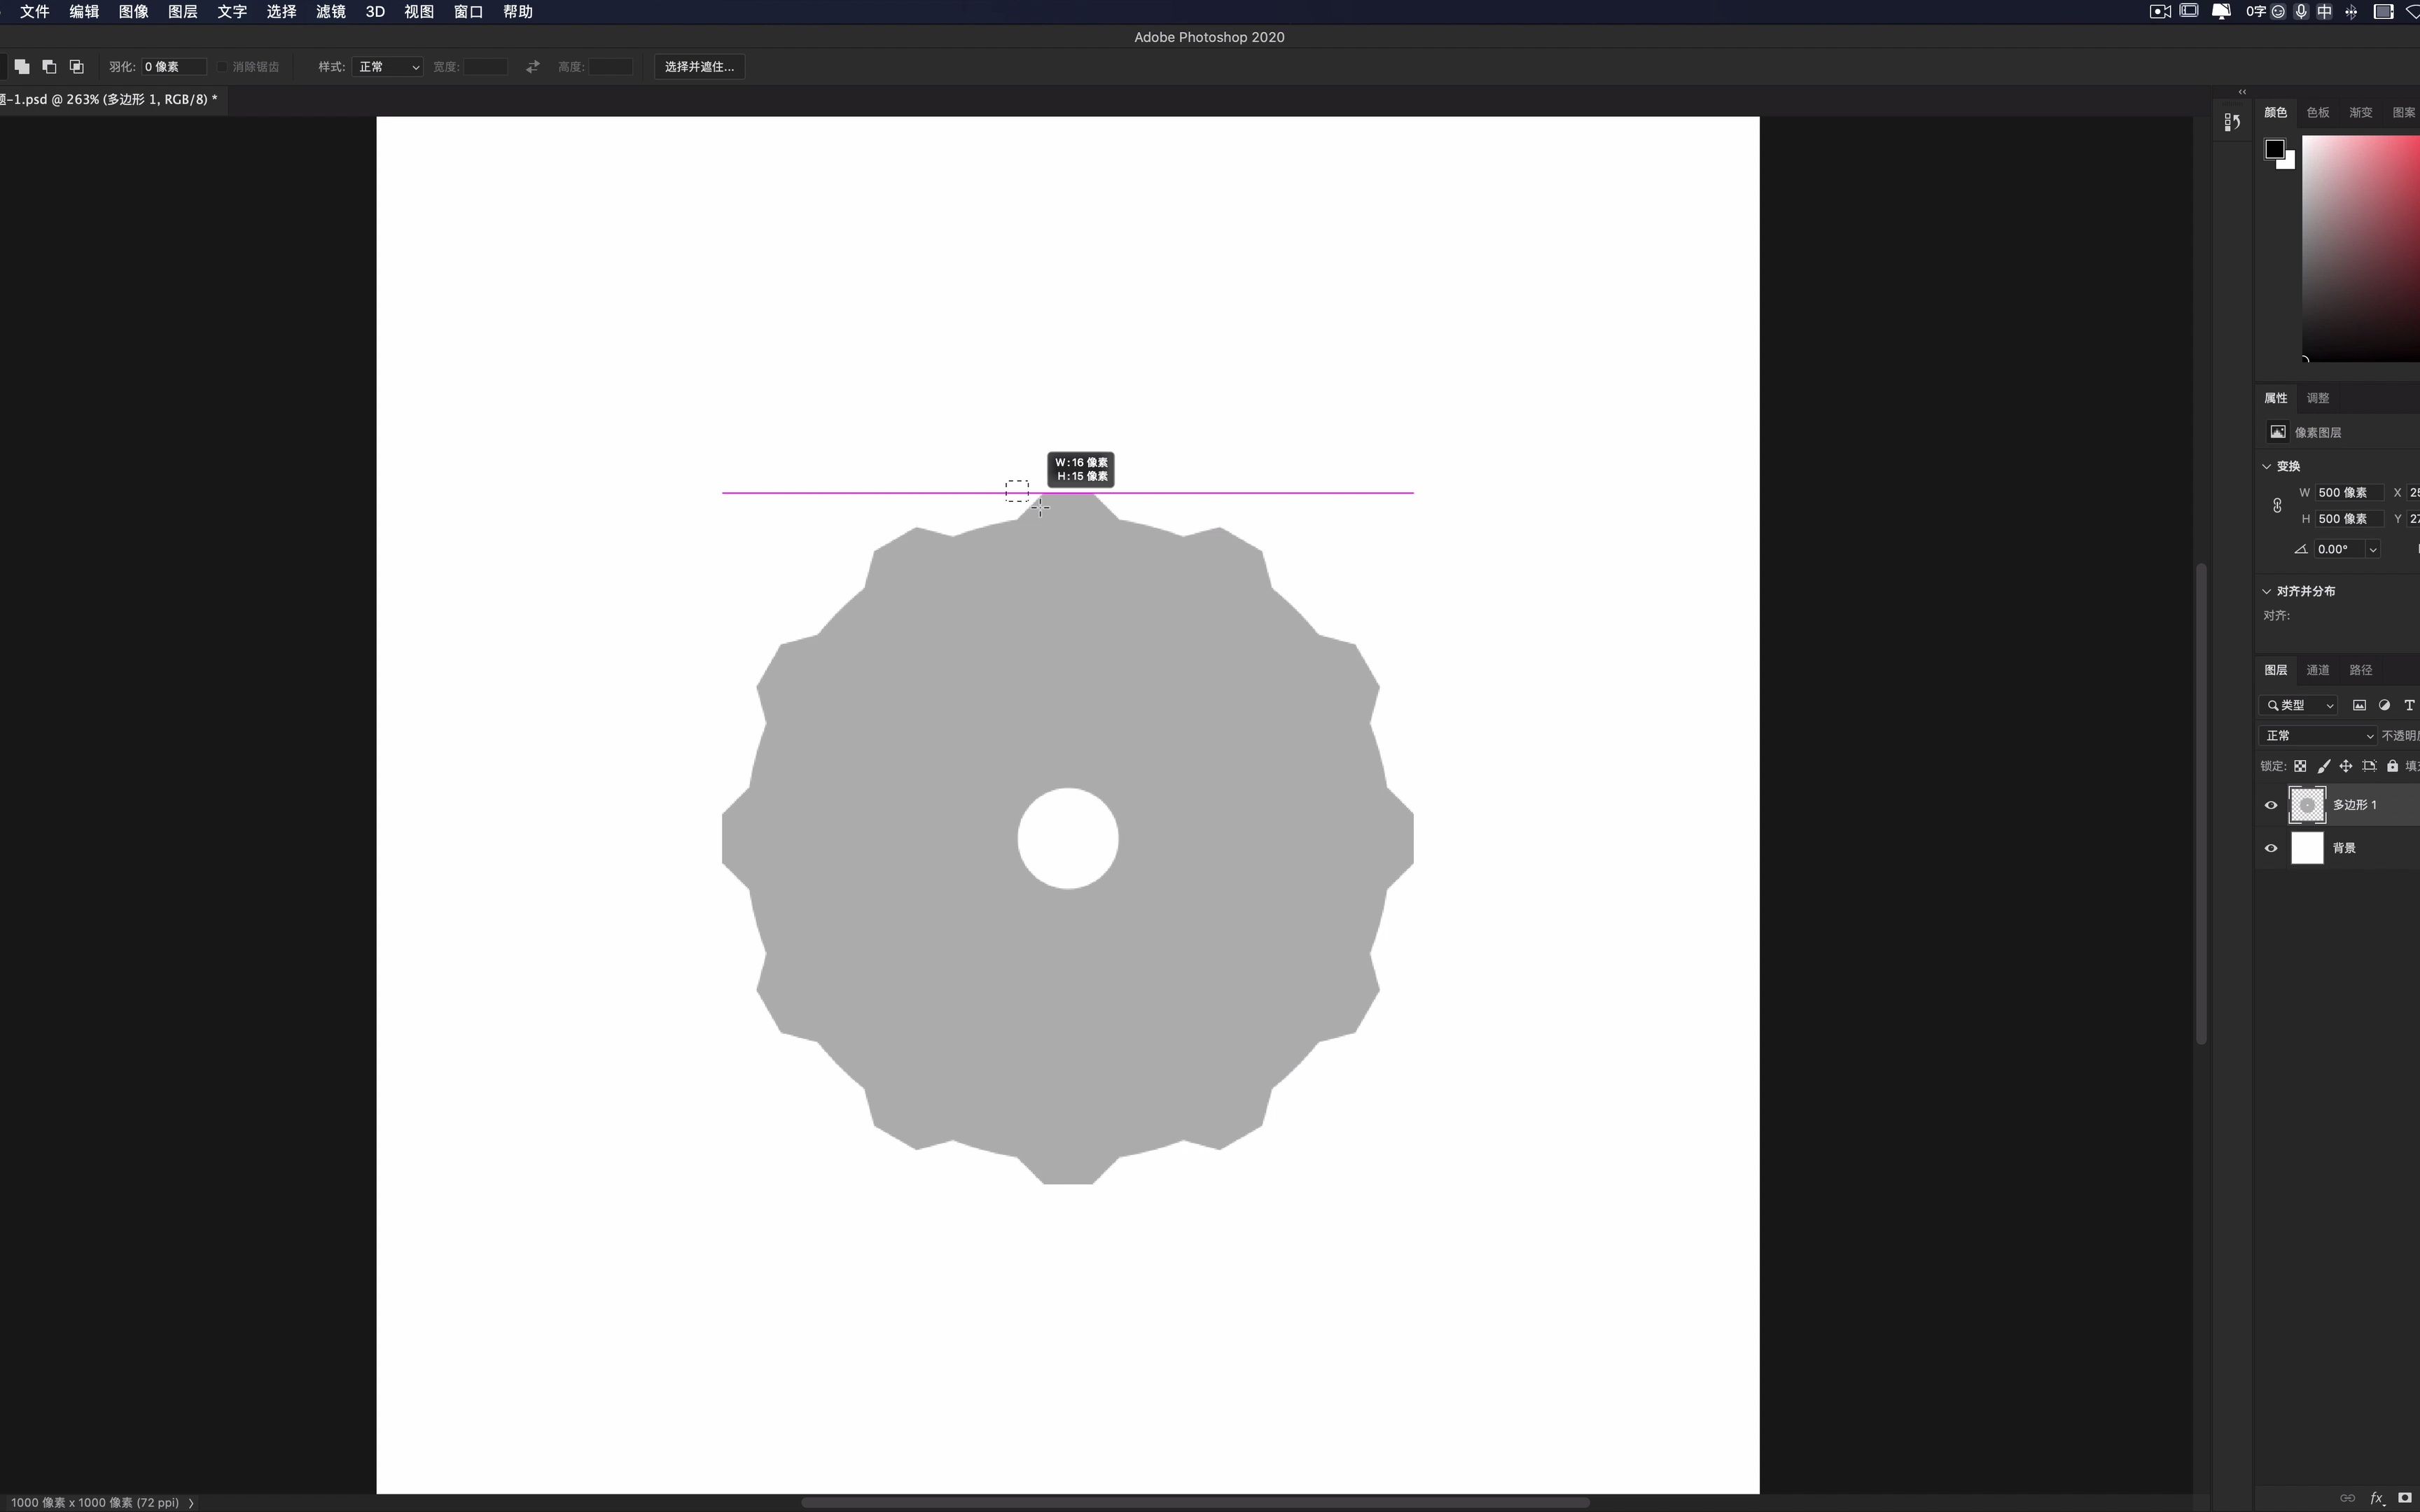This screenshot has height=1512, width=2420.
Task: Open the 样式 dropdown set to 正常
Action: (x=387, y=67)
